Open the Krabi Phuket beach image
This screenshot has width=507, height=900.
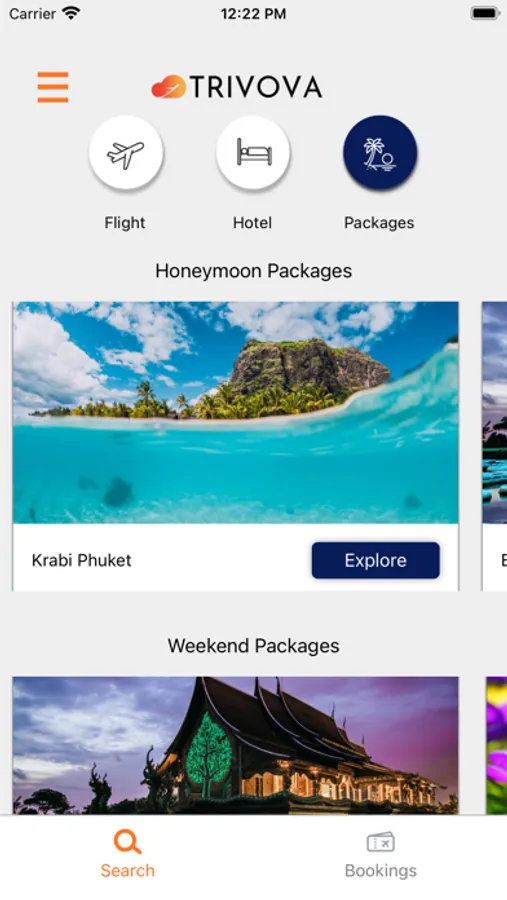pos(235,413)
